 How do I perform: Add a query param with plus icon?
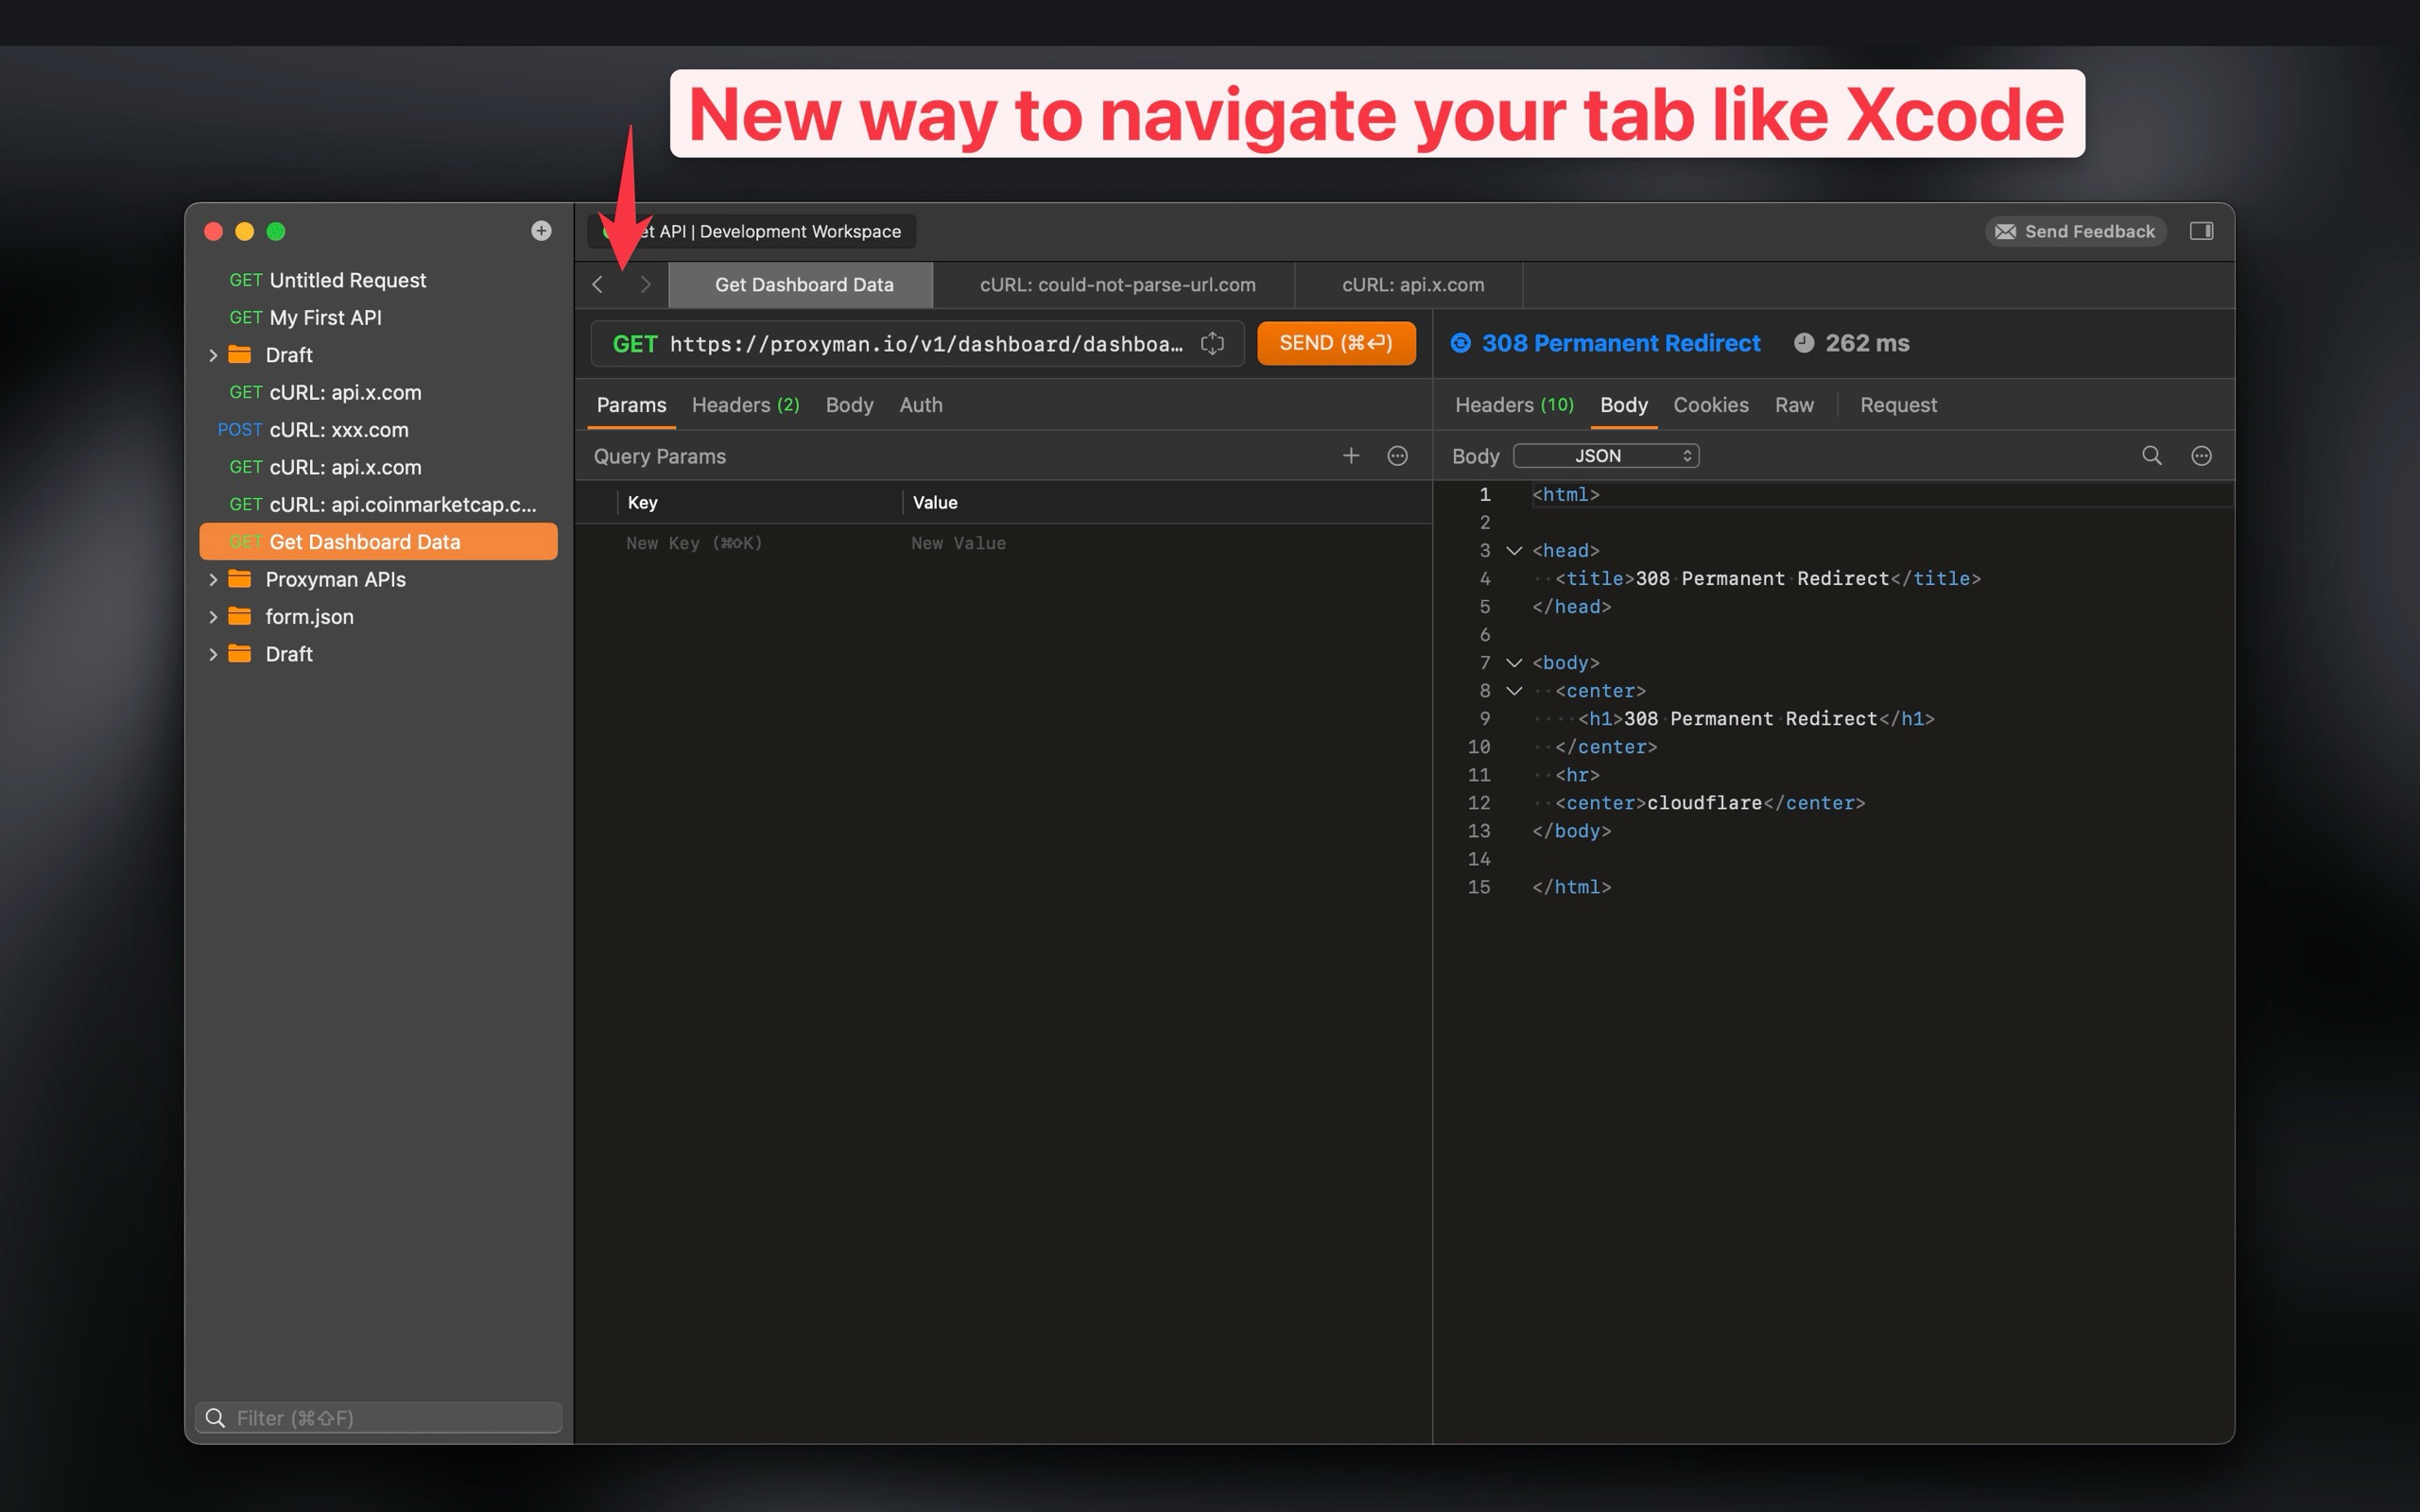click(x=1350, y=456)
